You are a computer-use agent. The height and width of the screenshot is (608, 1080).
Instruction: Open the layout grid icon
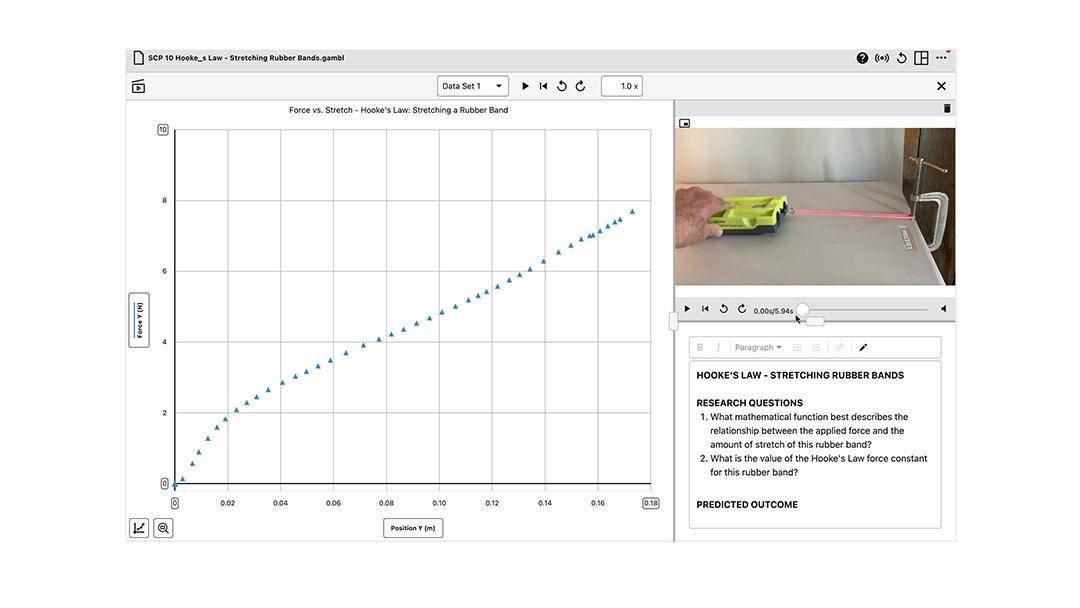921,58
